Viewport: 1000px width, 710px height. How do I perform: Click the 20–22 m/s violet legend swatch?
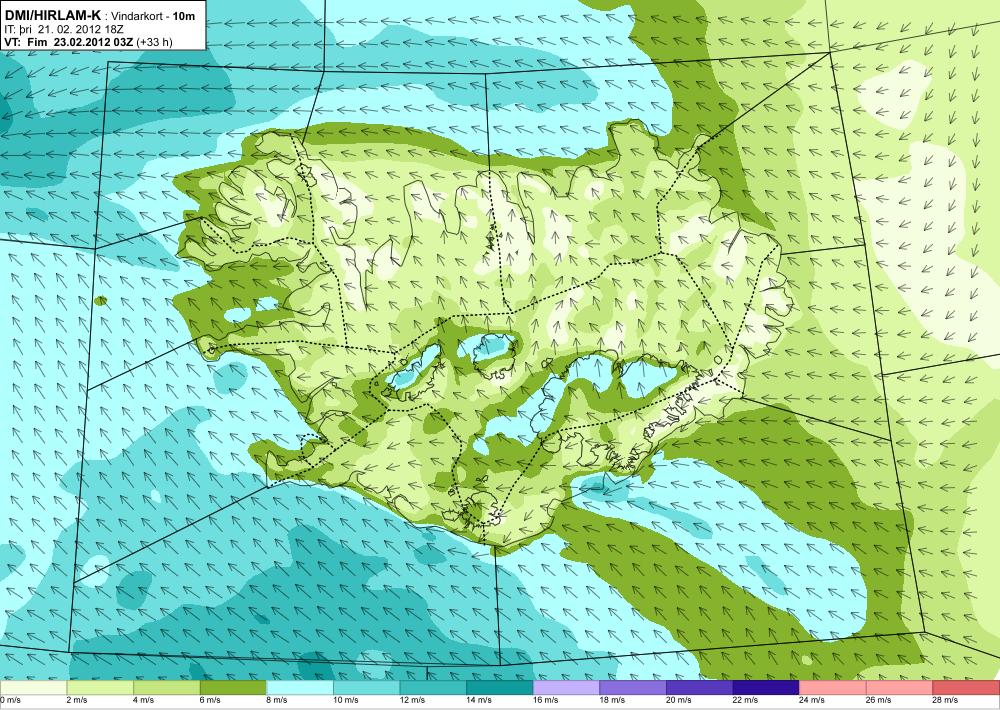click(700, 688)
